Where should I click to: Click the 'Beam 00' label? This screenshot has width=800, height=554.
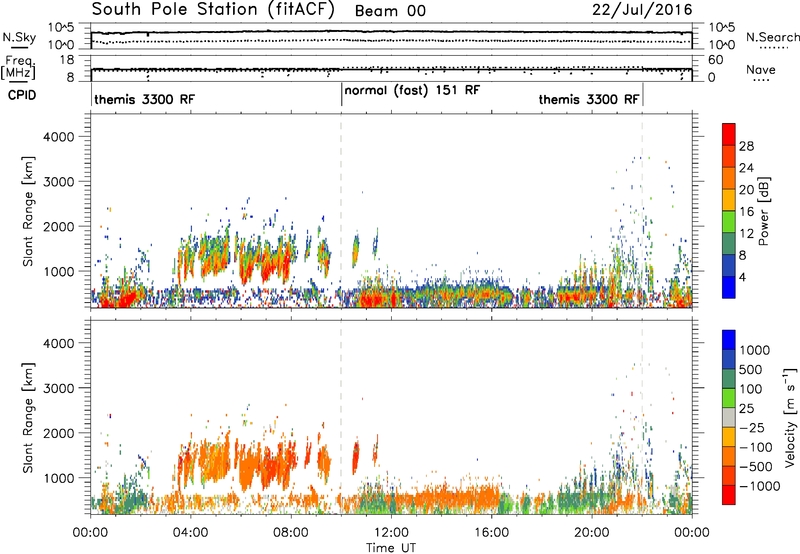[390, 11]
